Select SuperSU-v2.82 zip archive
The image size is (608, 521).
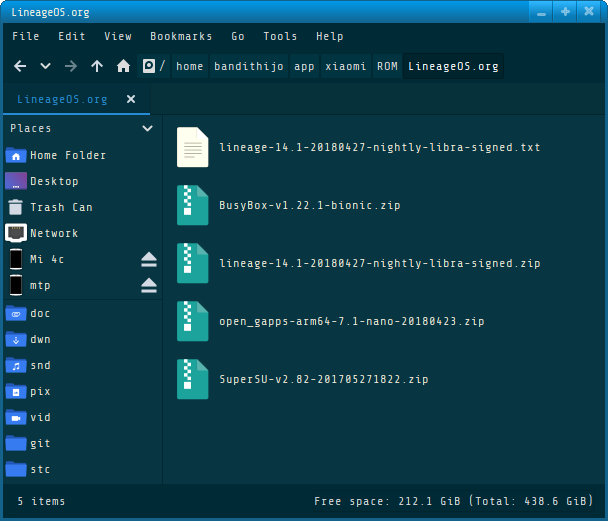point(323,380)
